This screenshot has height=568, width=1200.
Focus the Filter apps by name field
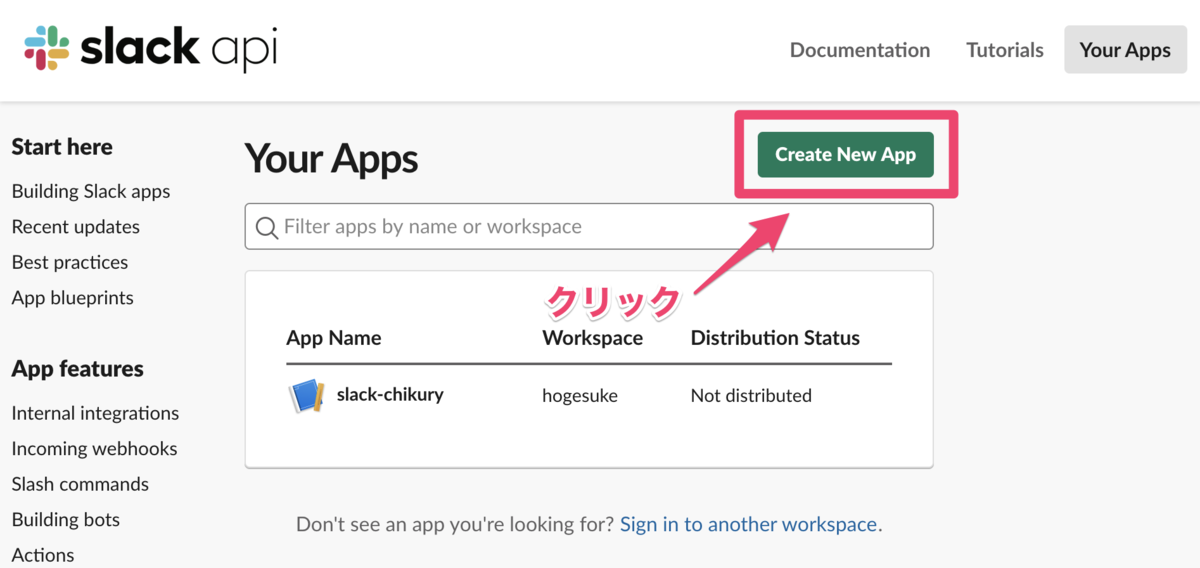click(x=589, y=227)
